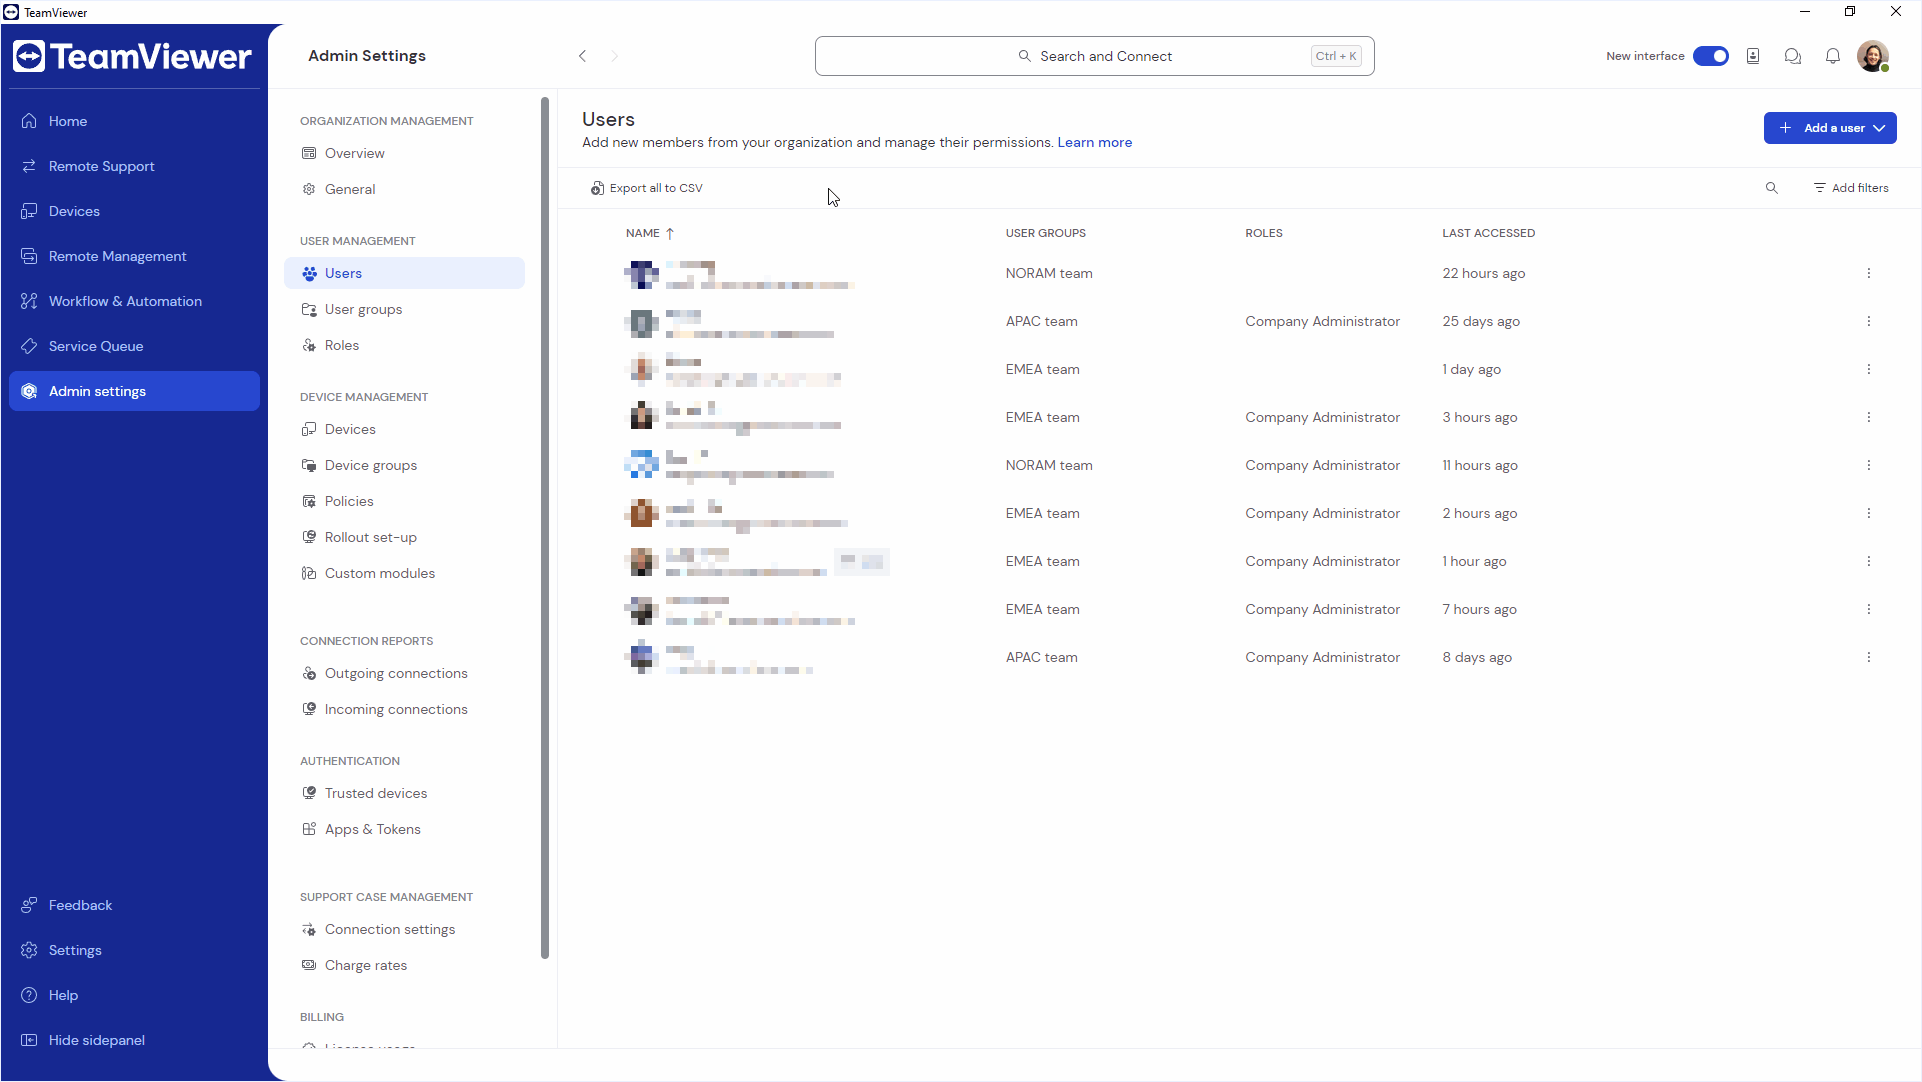Click the TeamViewer logo
Image resolution: width=1922 pixels, height=1082 pixels.
[132, 56]
